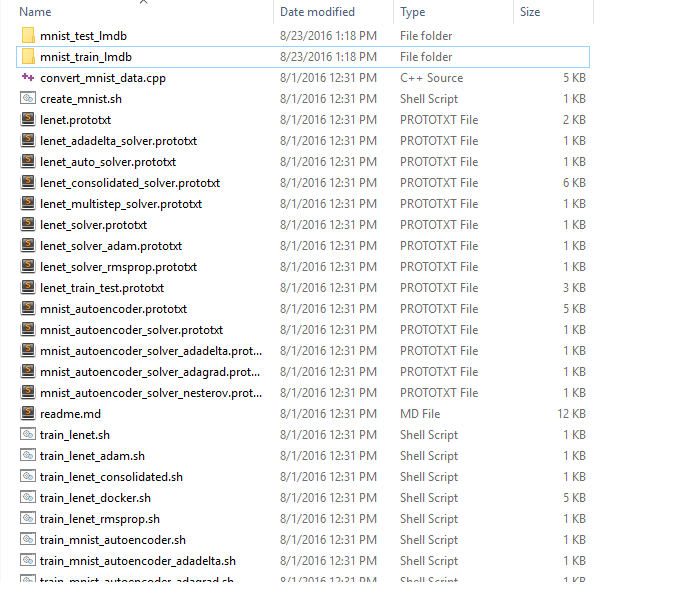Click the lenet_adadelta_solver.prototxt file icon

[28, 140]
